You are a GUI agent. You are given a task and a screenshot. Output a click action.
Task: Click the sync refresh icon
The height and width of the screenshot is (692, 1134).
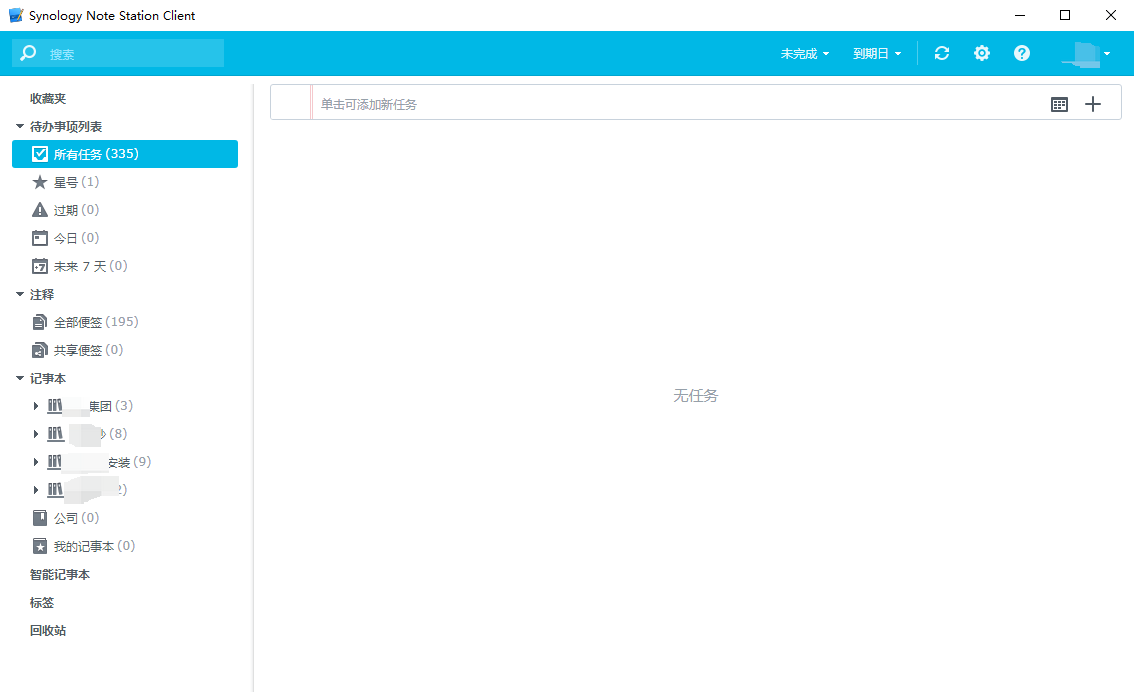[942, 53]
